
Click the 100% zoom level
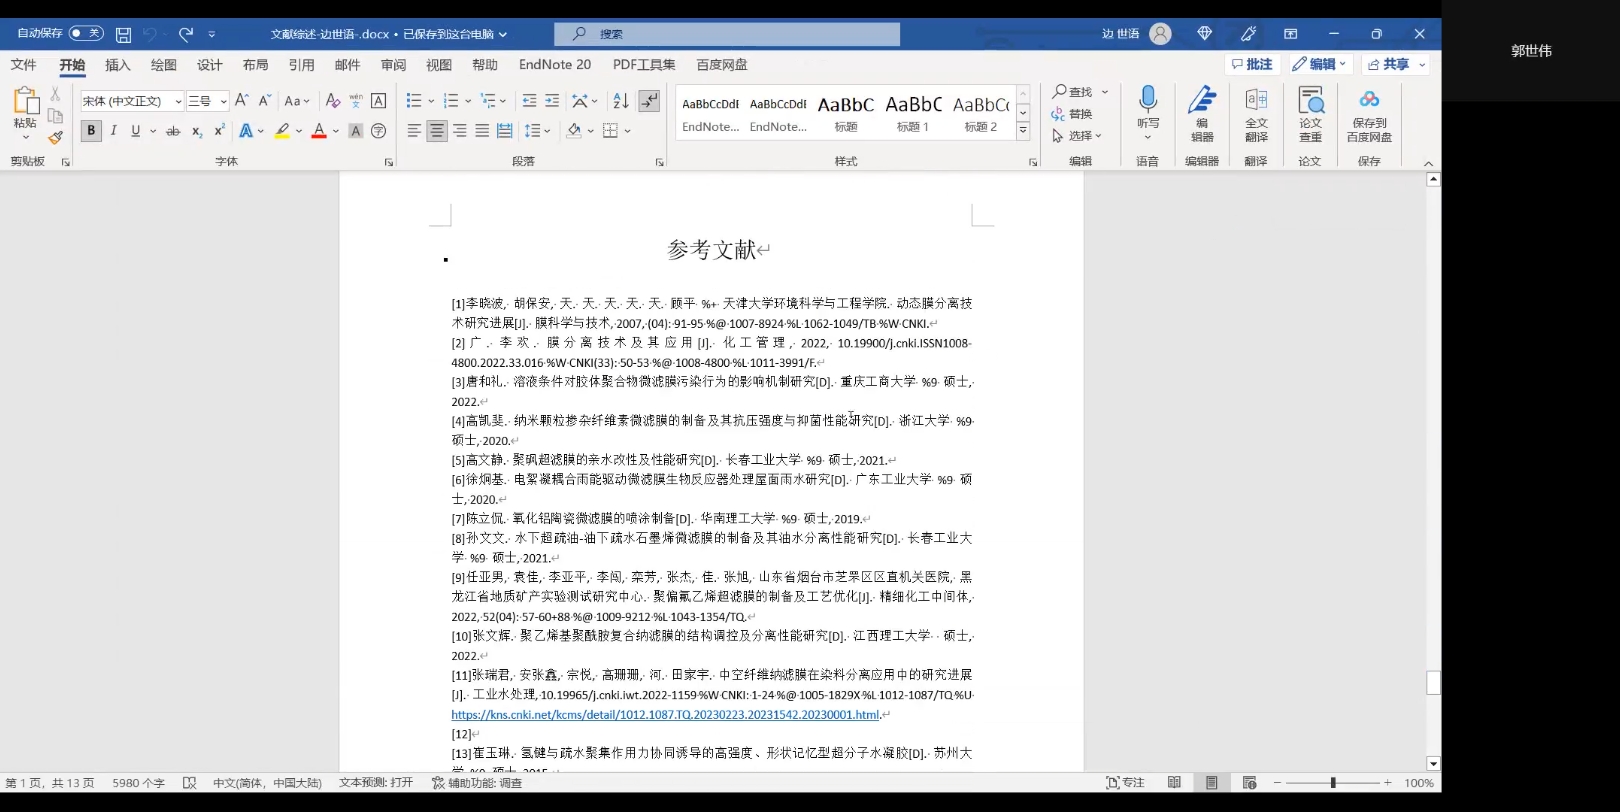point(1419,783)
